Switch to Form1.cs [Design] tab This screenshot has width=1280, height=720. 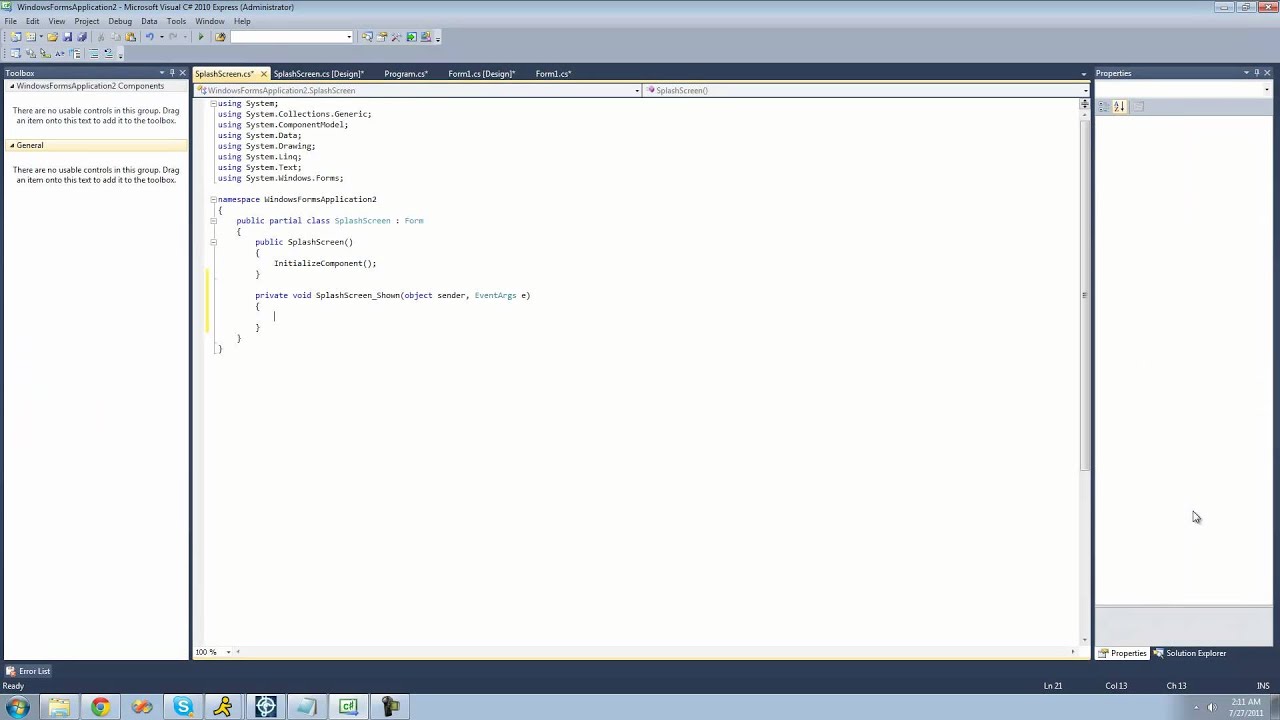[x=481, y=74]
